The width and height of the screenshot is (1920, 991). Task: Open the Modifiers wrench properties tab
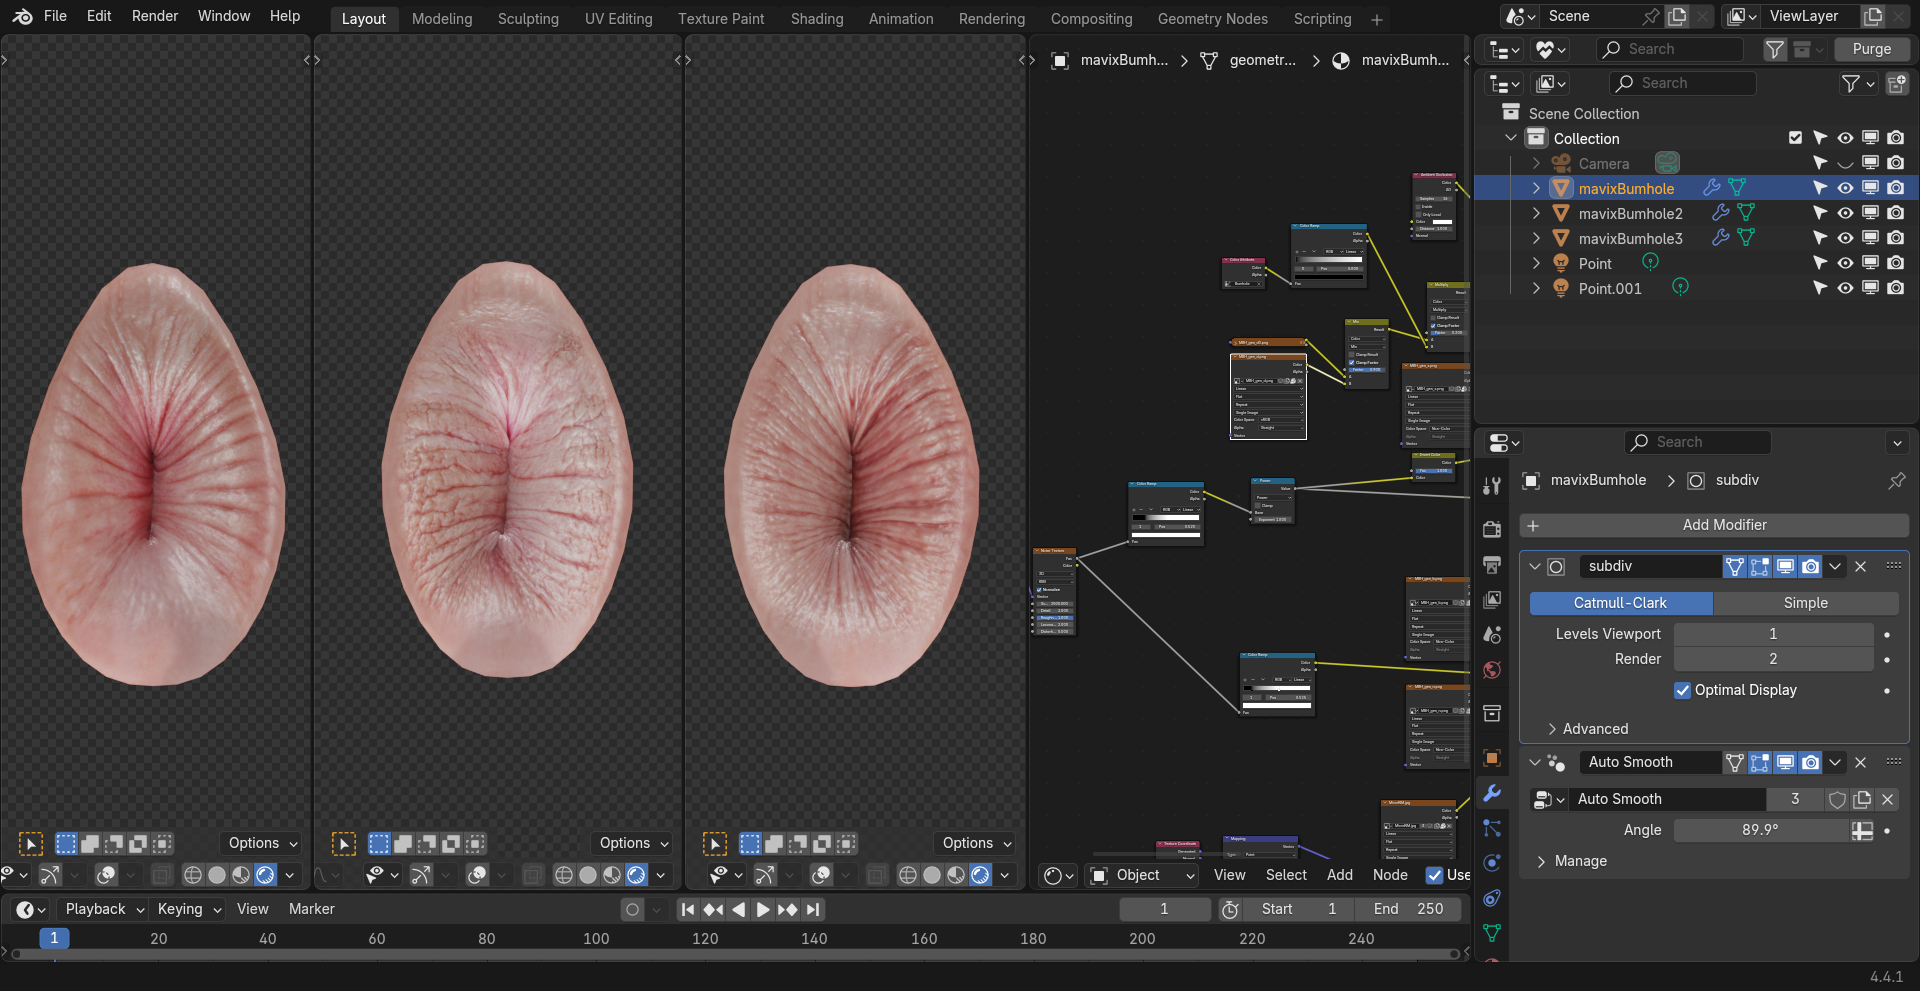1492,793
